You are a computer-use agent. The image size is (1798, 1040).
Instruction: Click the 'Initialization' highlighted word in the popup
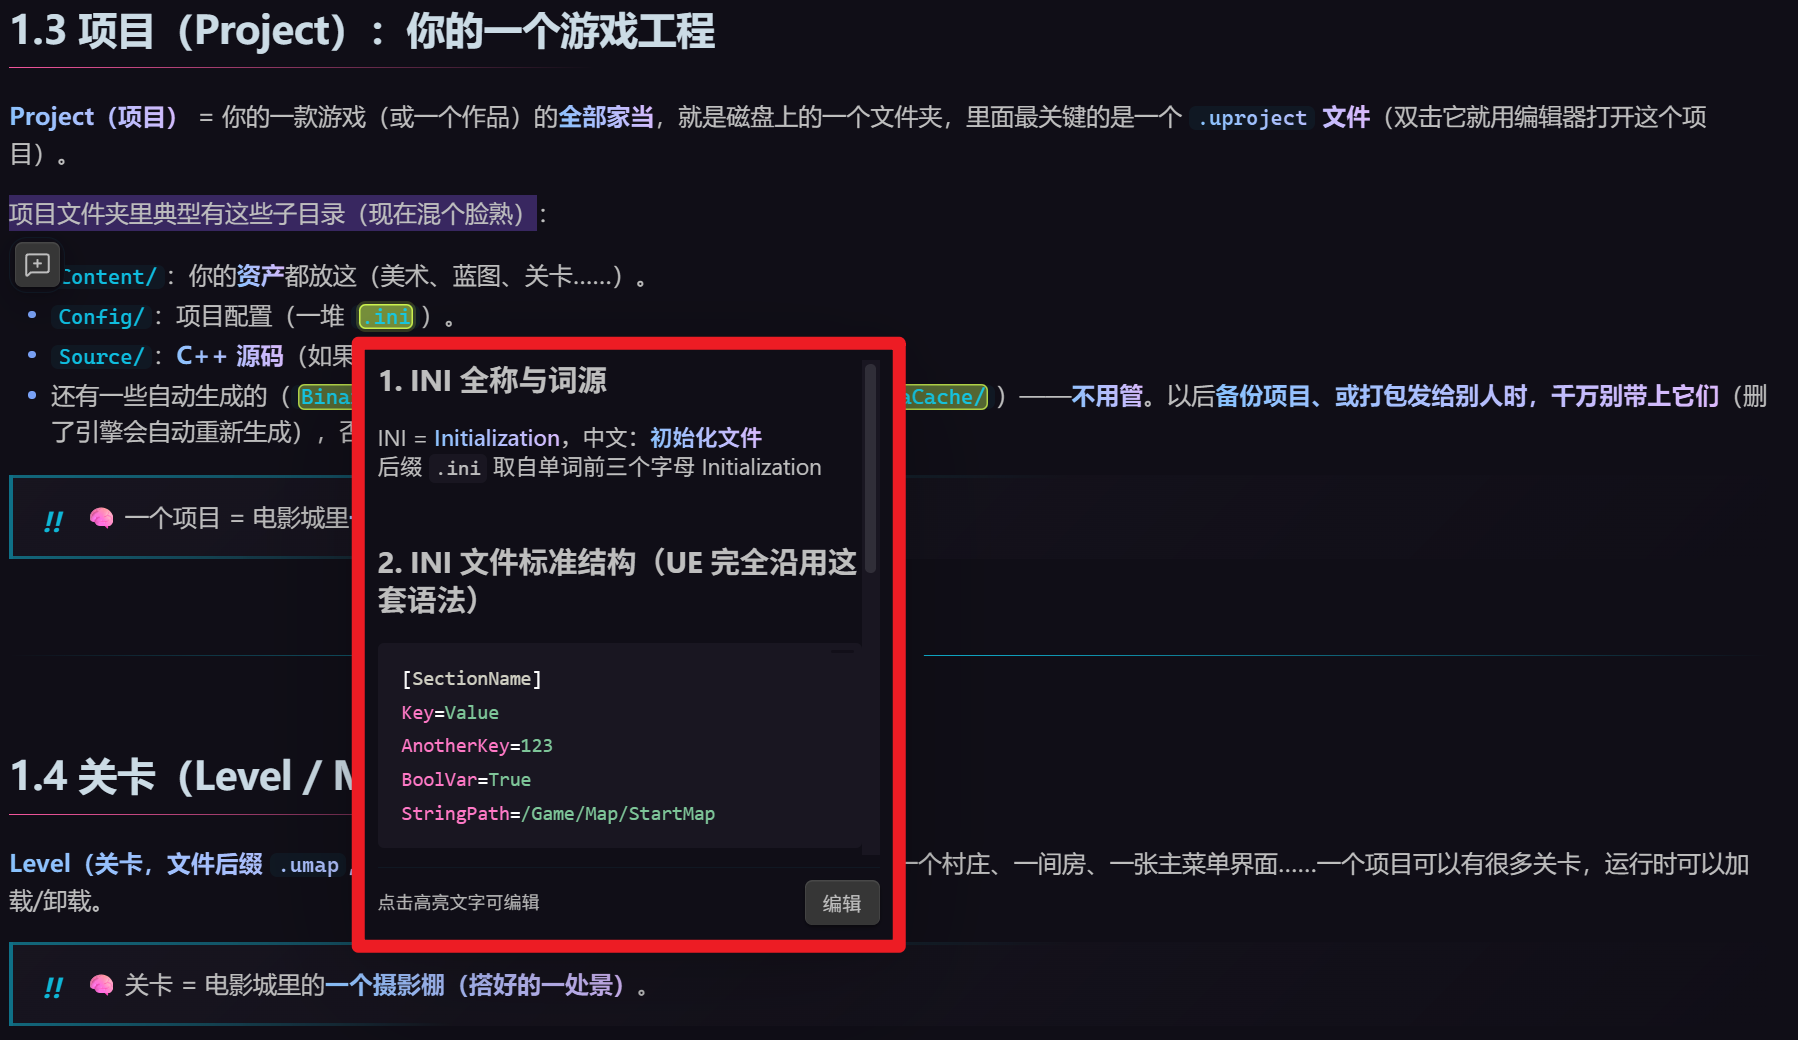point(496,438)
